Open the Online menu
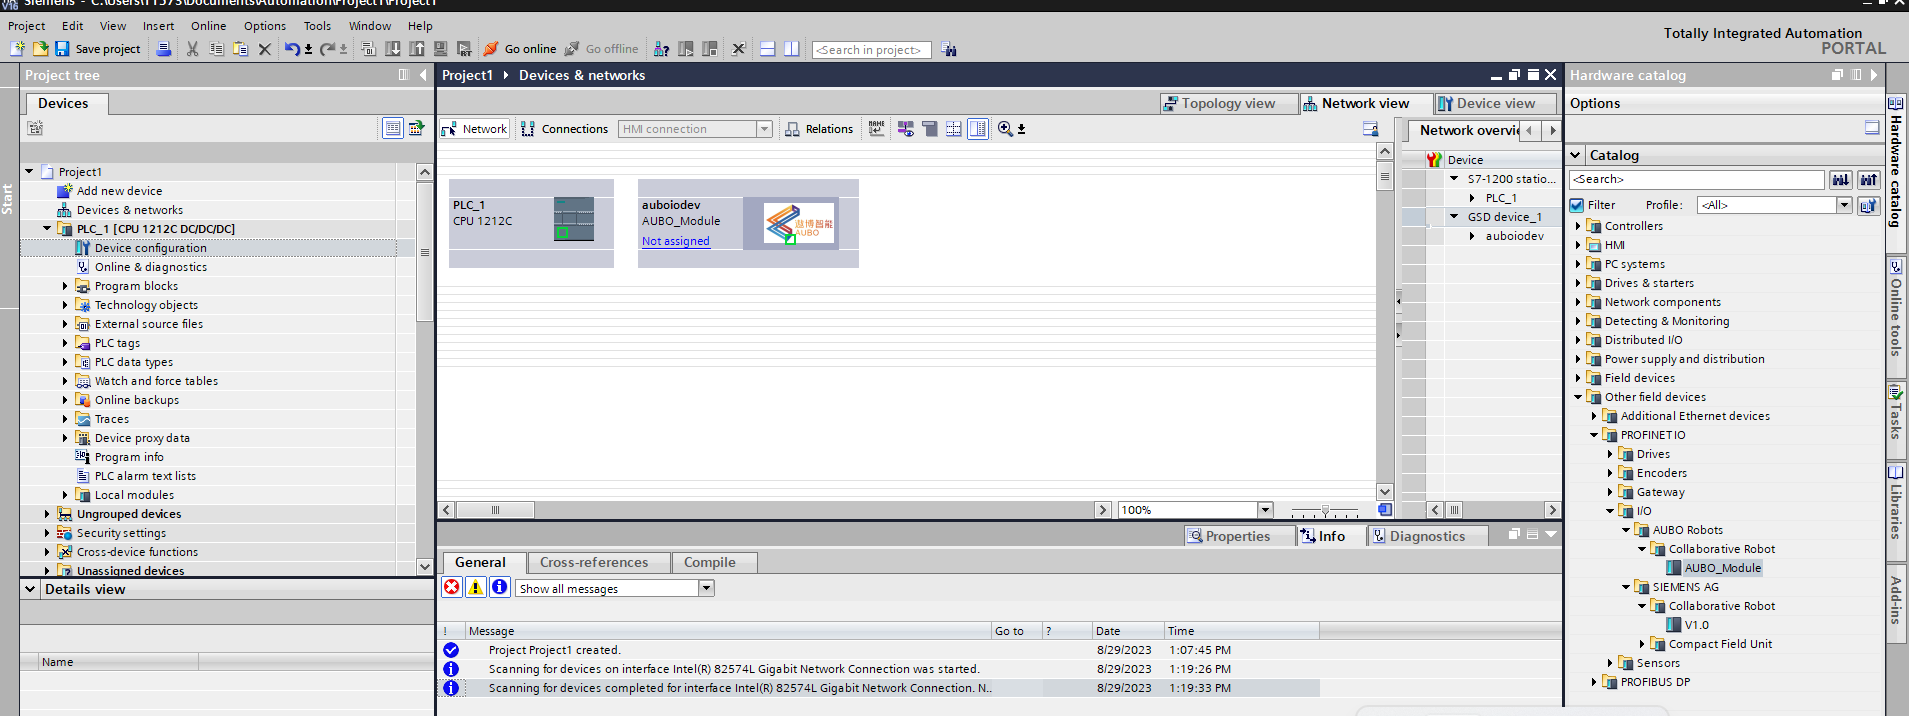 pyautogui.click(x=209, y=26)
